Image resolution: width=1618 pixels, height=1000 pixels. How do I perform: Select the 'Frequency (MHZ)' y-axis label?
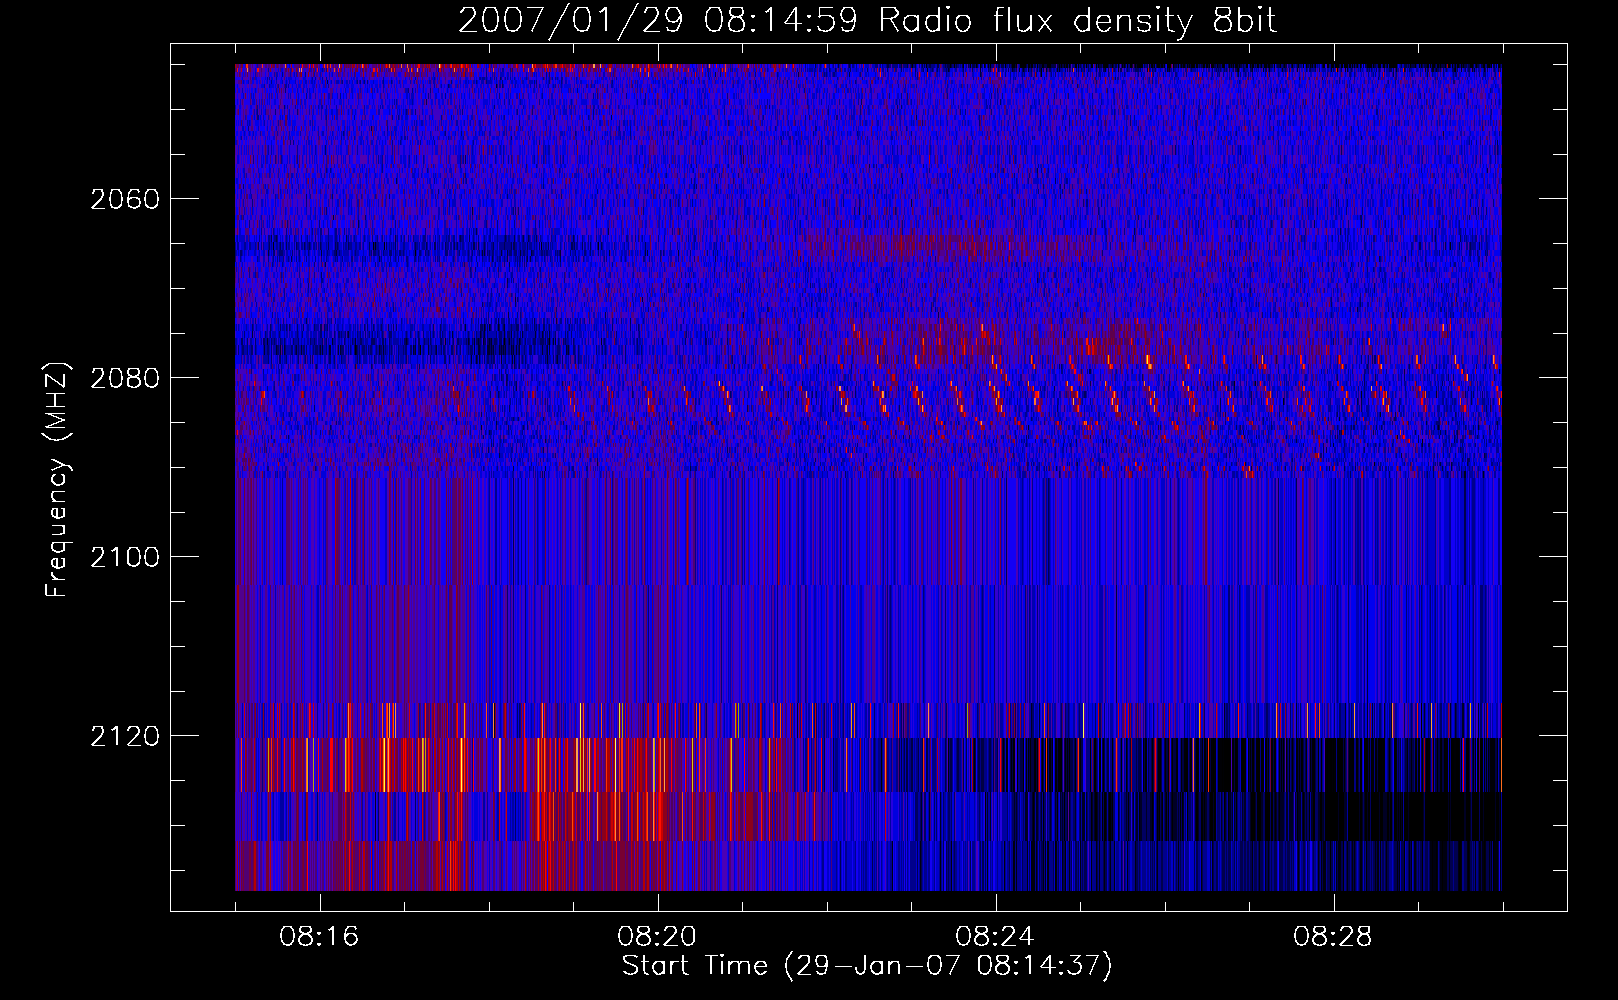(57, 480)
